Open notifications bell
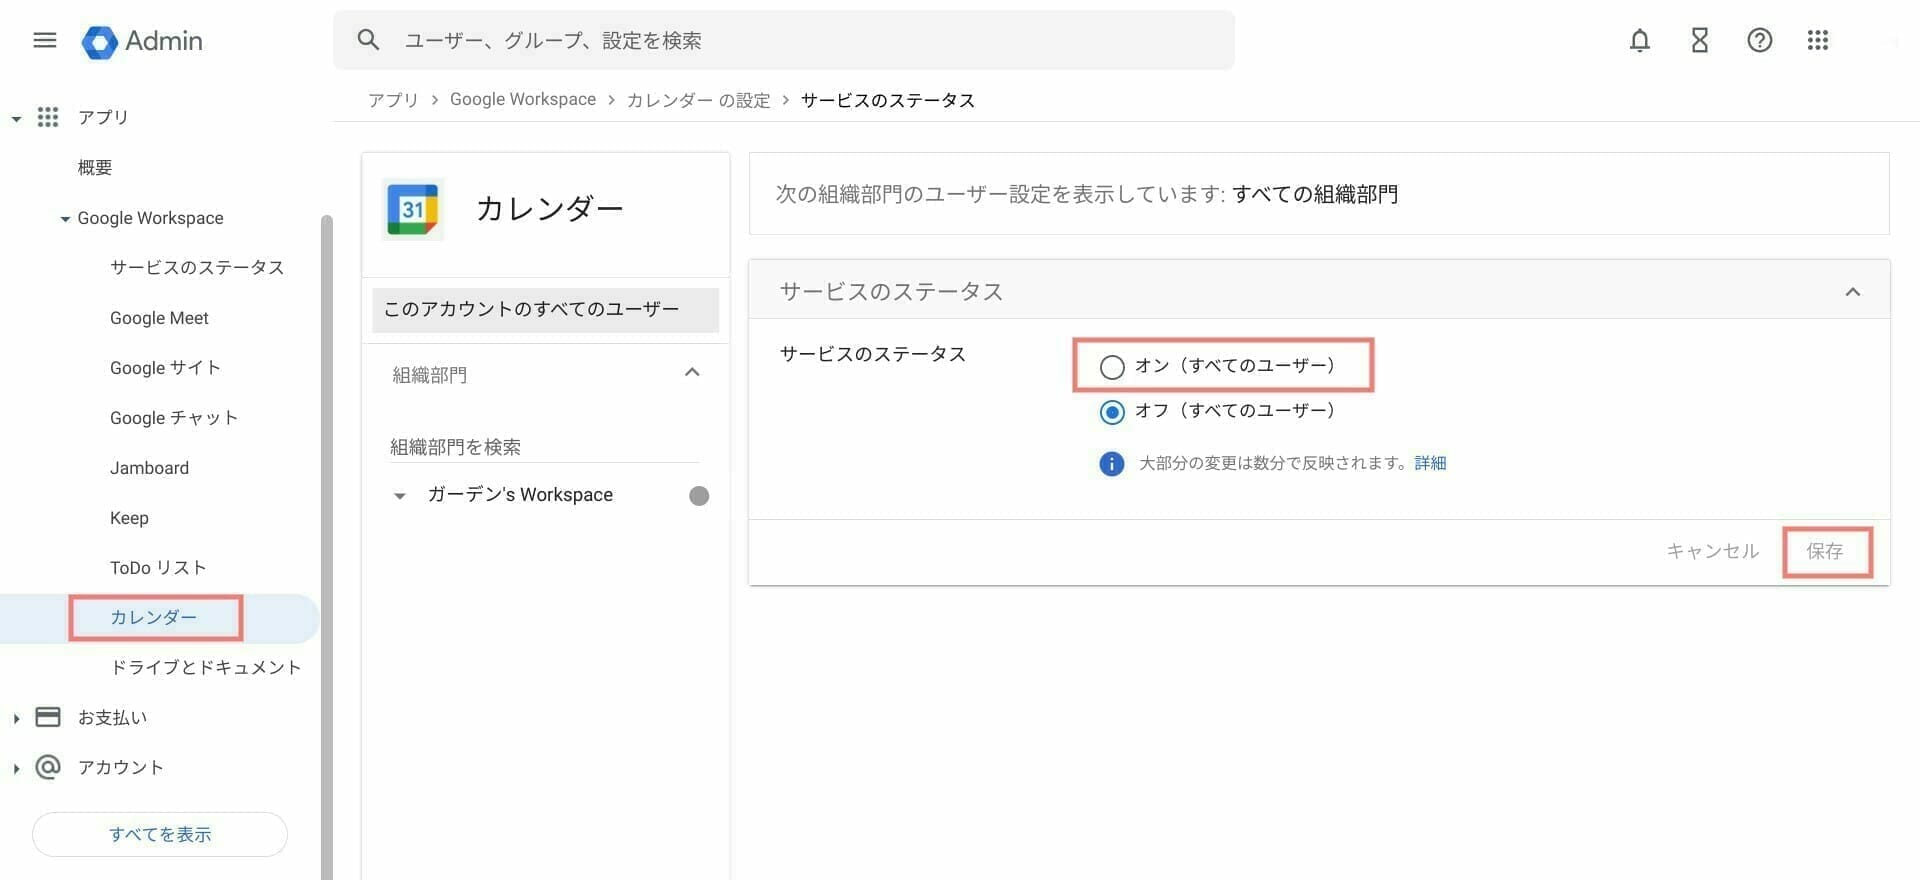Image resolution: width=1920 pixels, height=880 pixels. point(1640,40)
